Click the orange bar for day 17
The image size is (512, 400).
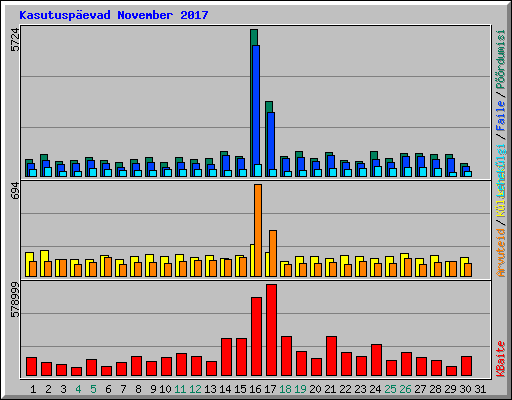[273, 253]
